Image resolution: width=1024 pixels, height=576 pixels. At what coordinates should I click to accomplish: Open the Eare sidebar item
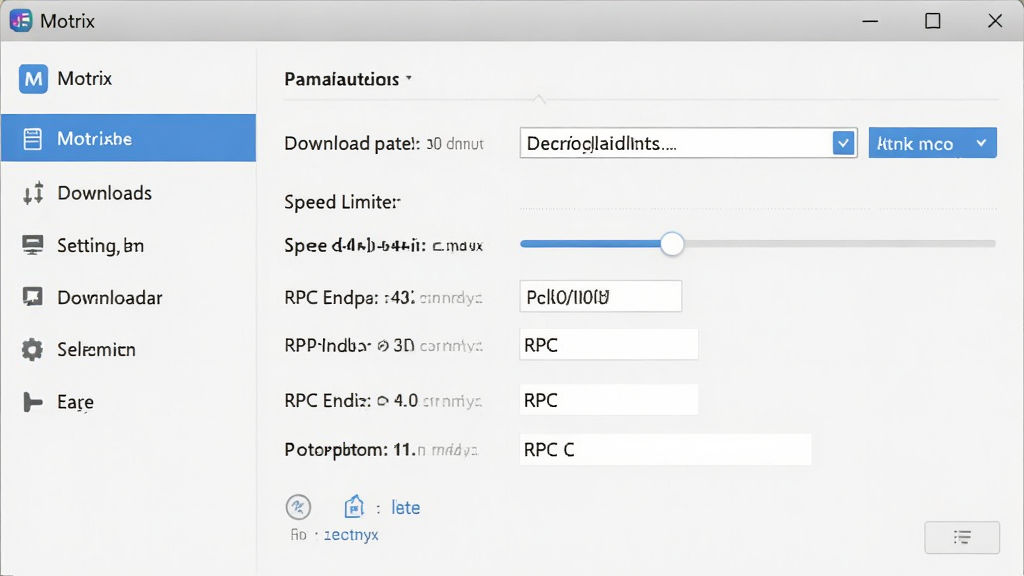coord(128,402)
